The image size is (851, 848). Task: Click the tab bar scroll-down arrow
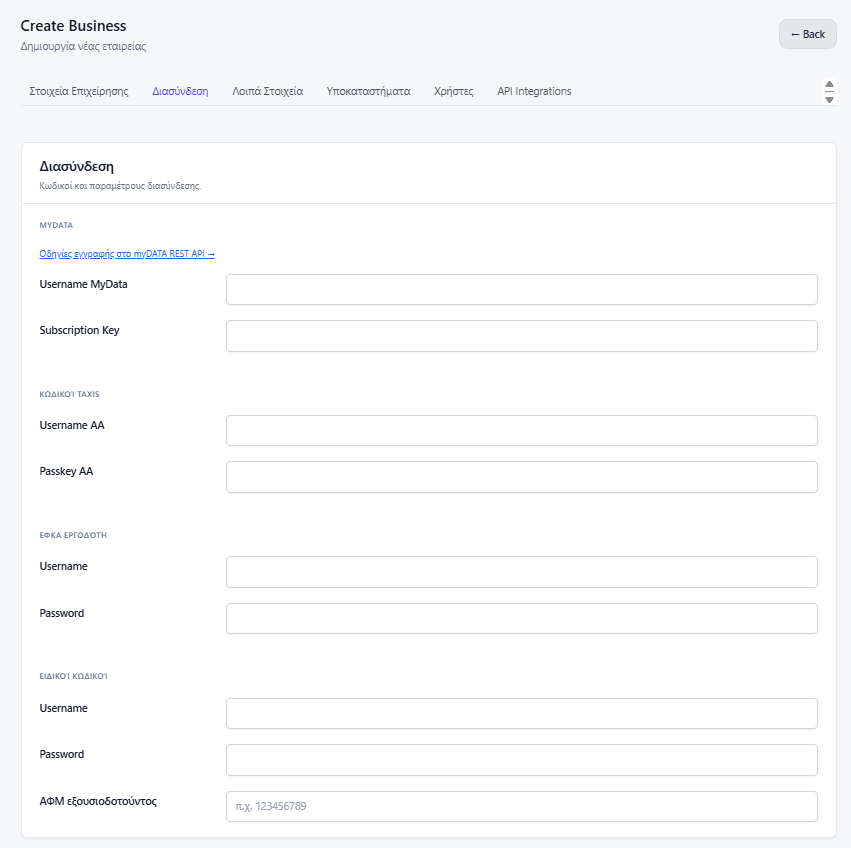829,99
